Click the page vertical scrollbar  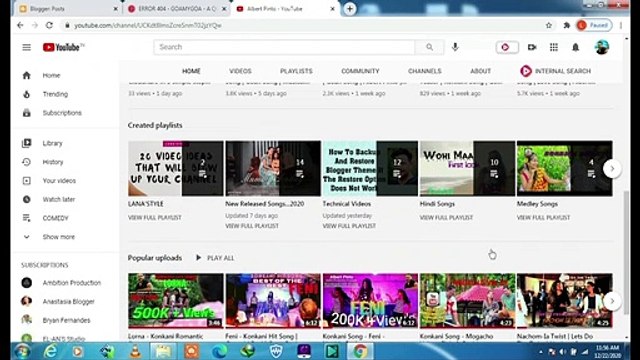(x=627, y=252)
